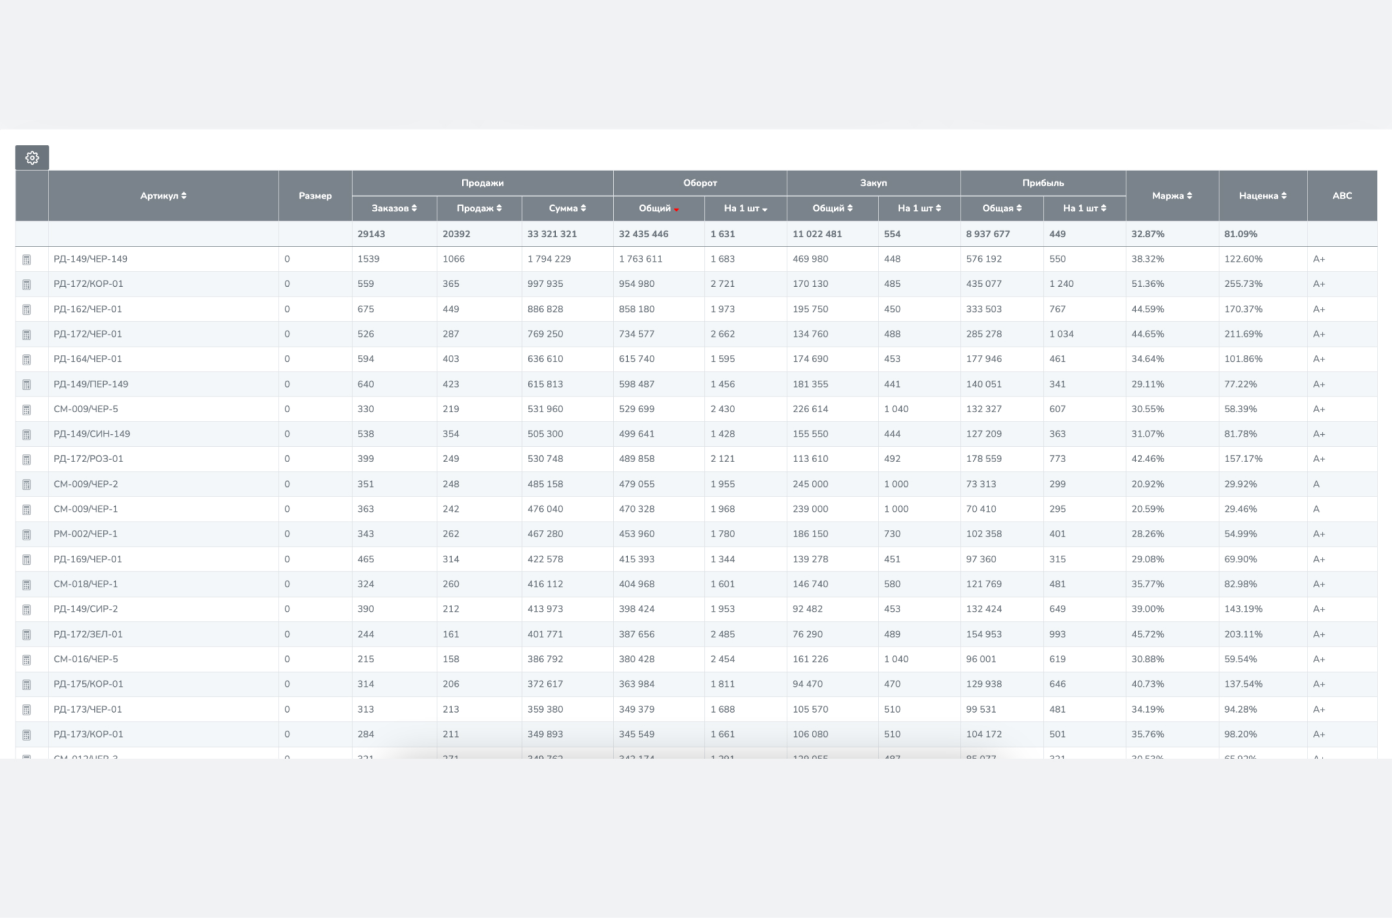
Task: Sort by Продаж column under Продажи
Action: click(479, 209)
